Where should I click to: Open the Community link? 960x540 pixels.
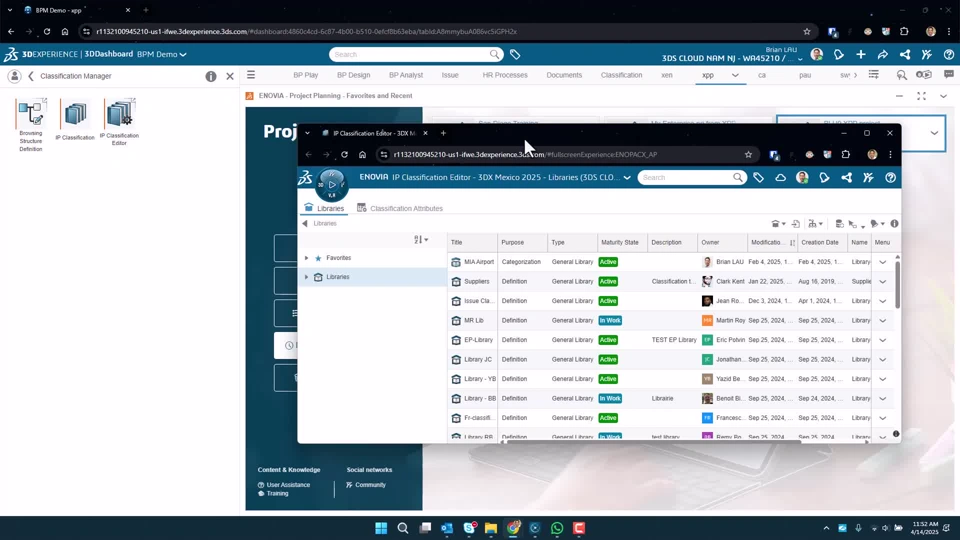coord(366,485)
